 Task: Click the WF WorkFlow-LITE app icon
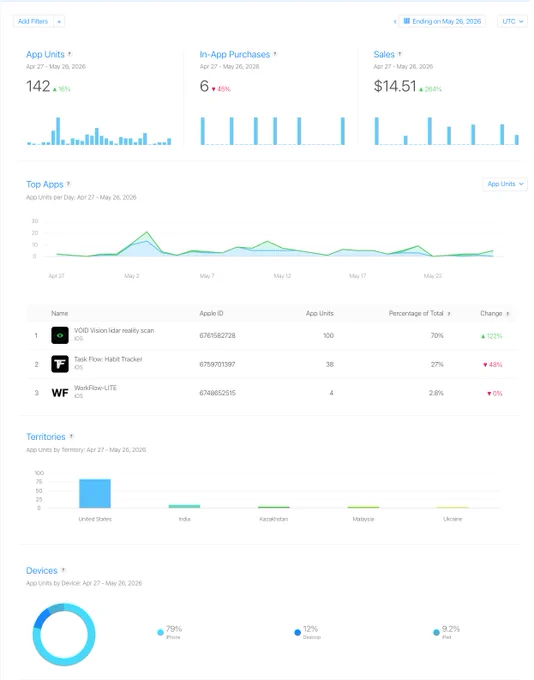pos(60,393)
